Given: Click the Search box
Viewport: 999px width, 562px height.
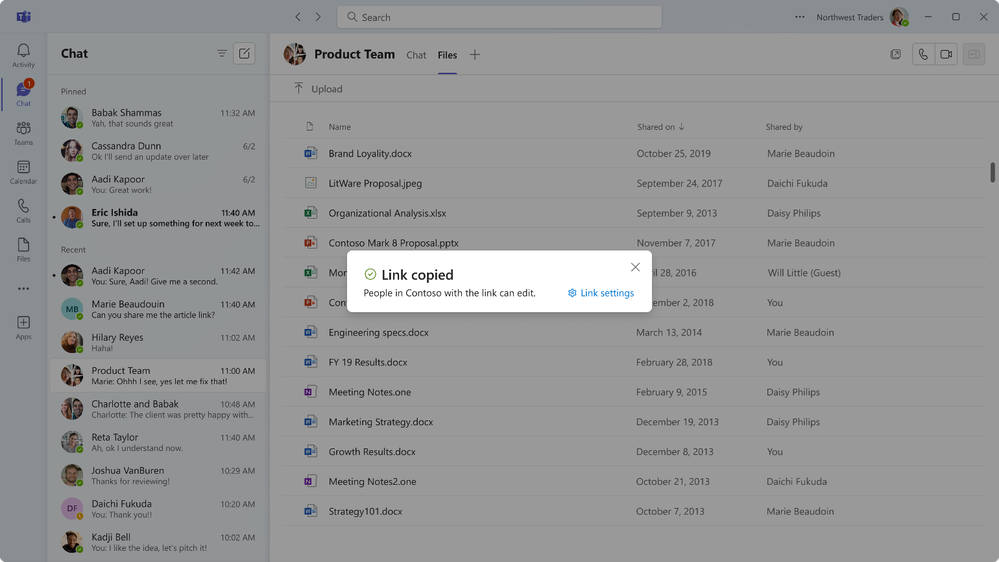Looking at the screenshot, I should tap(499, 17).
